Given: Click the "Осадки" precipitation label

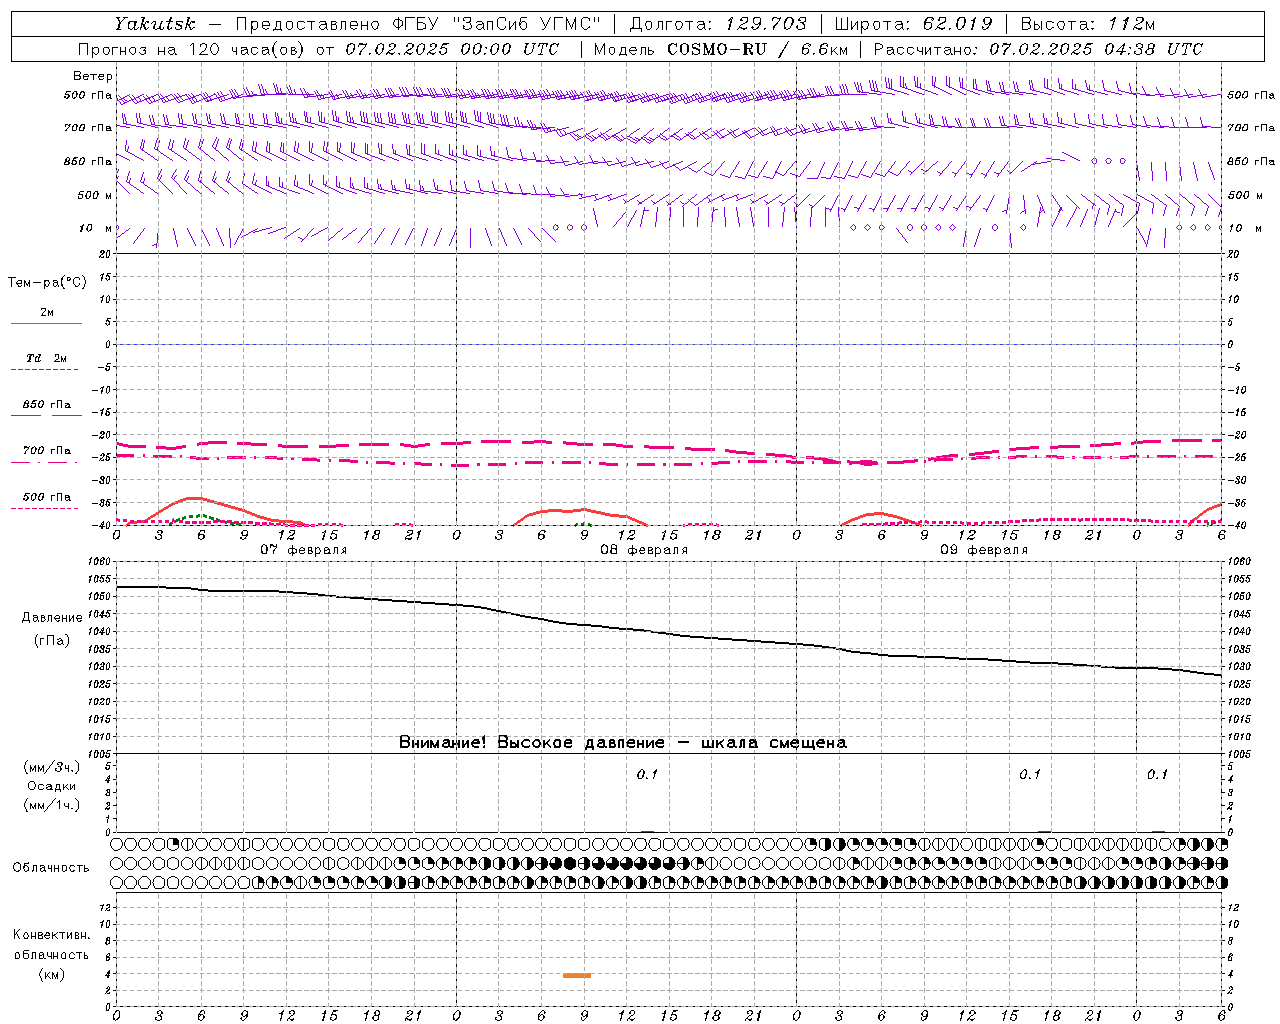Looking at the screenshot, I should (51, 786).
